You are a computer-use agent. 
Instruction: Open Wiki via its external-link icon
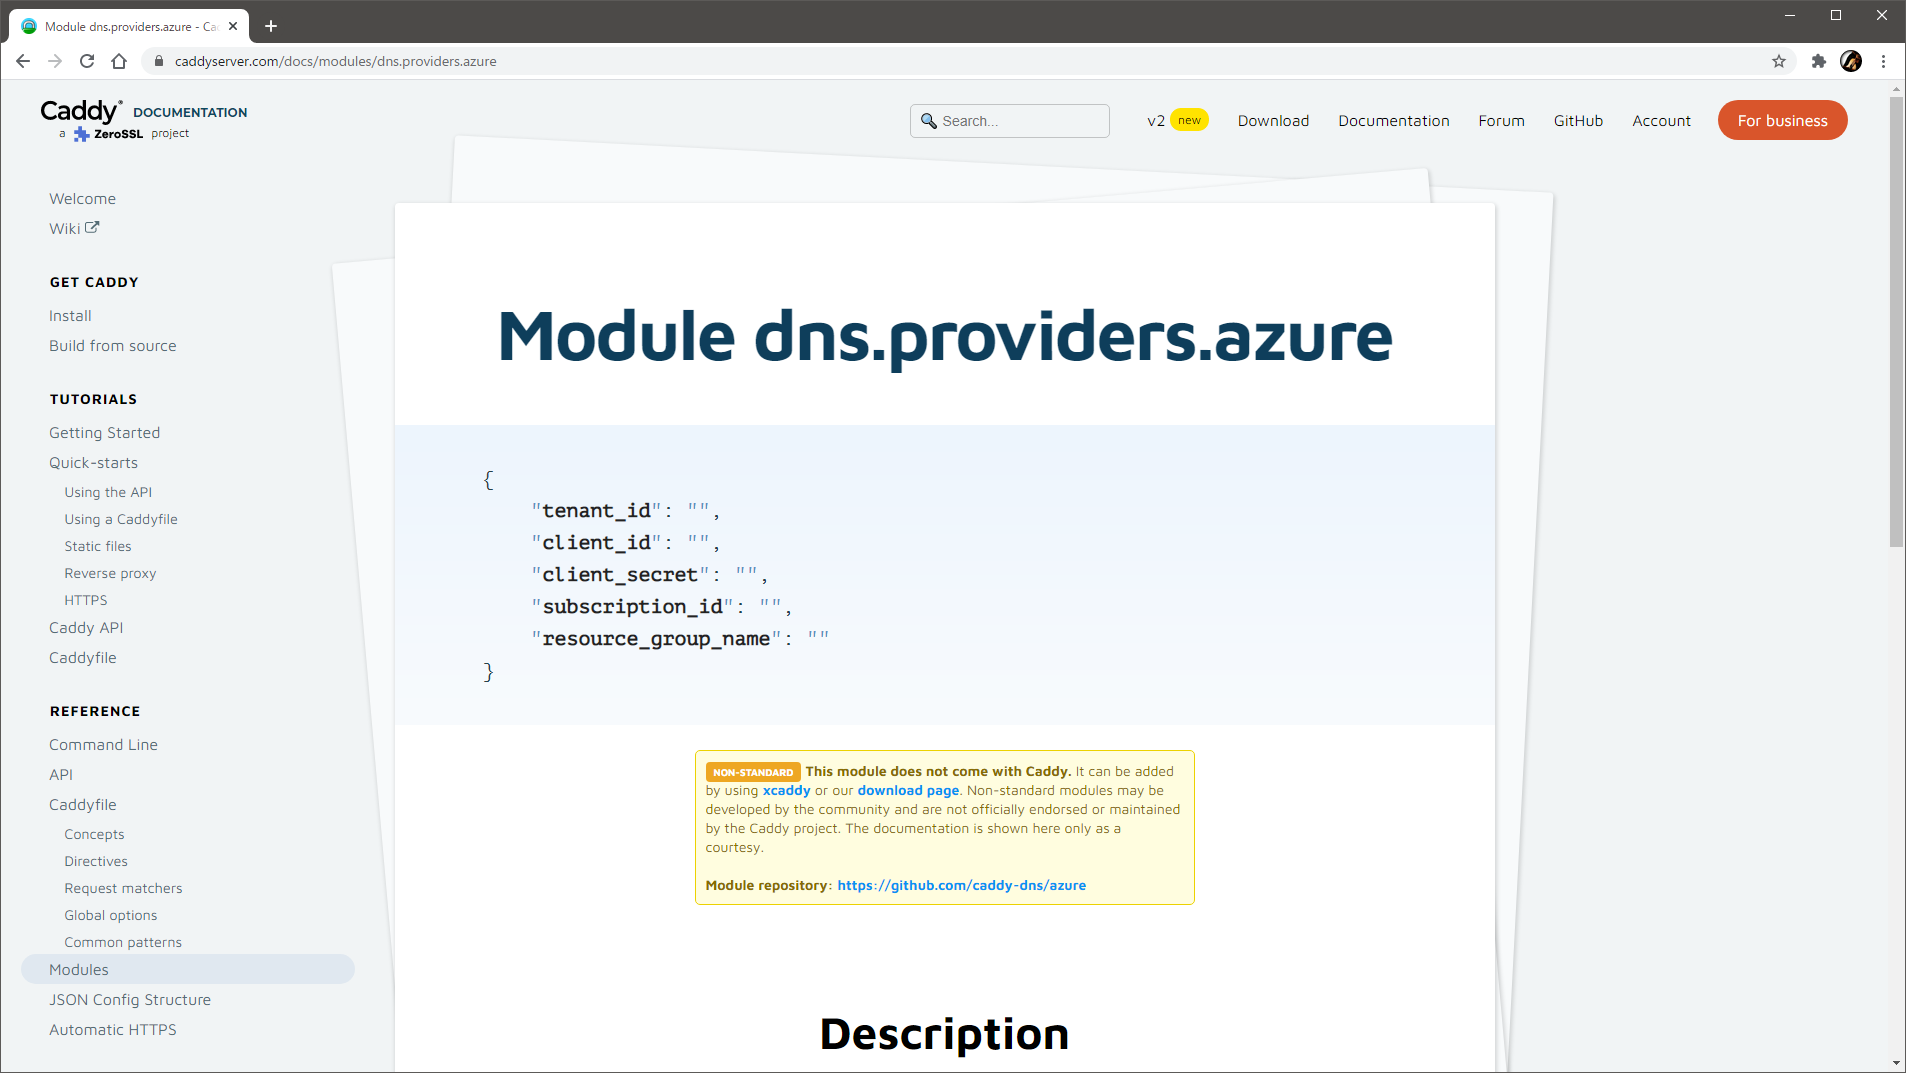point(92,227)
